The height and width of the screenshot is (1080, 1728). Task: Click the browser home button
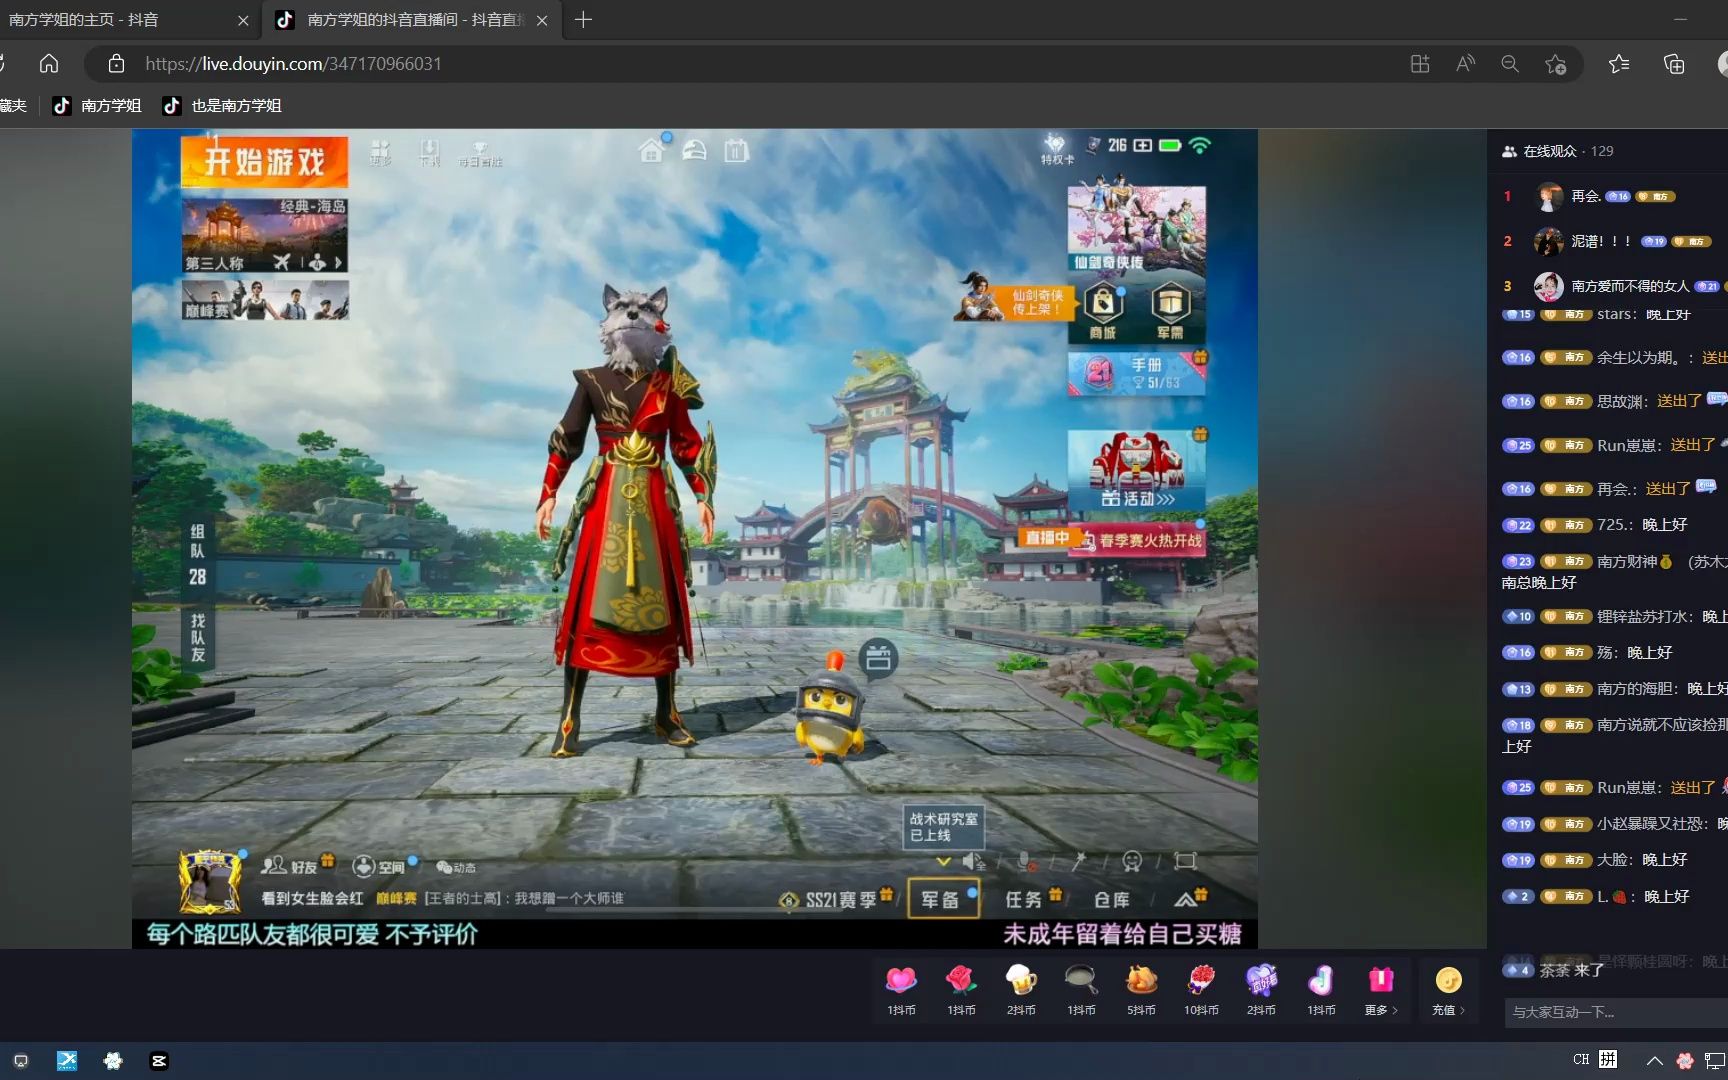[x=48, y=64]
